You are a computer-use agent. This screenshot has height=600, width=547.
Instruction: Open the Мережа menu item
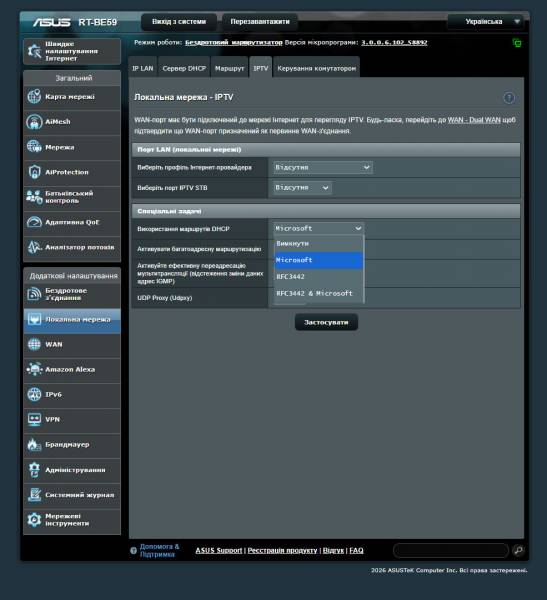(x=72, y=147)
